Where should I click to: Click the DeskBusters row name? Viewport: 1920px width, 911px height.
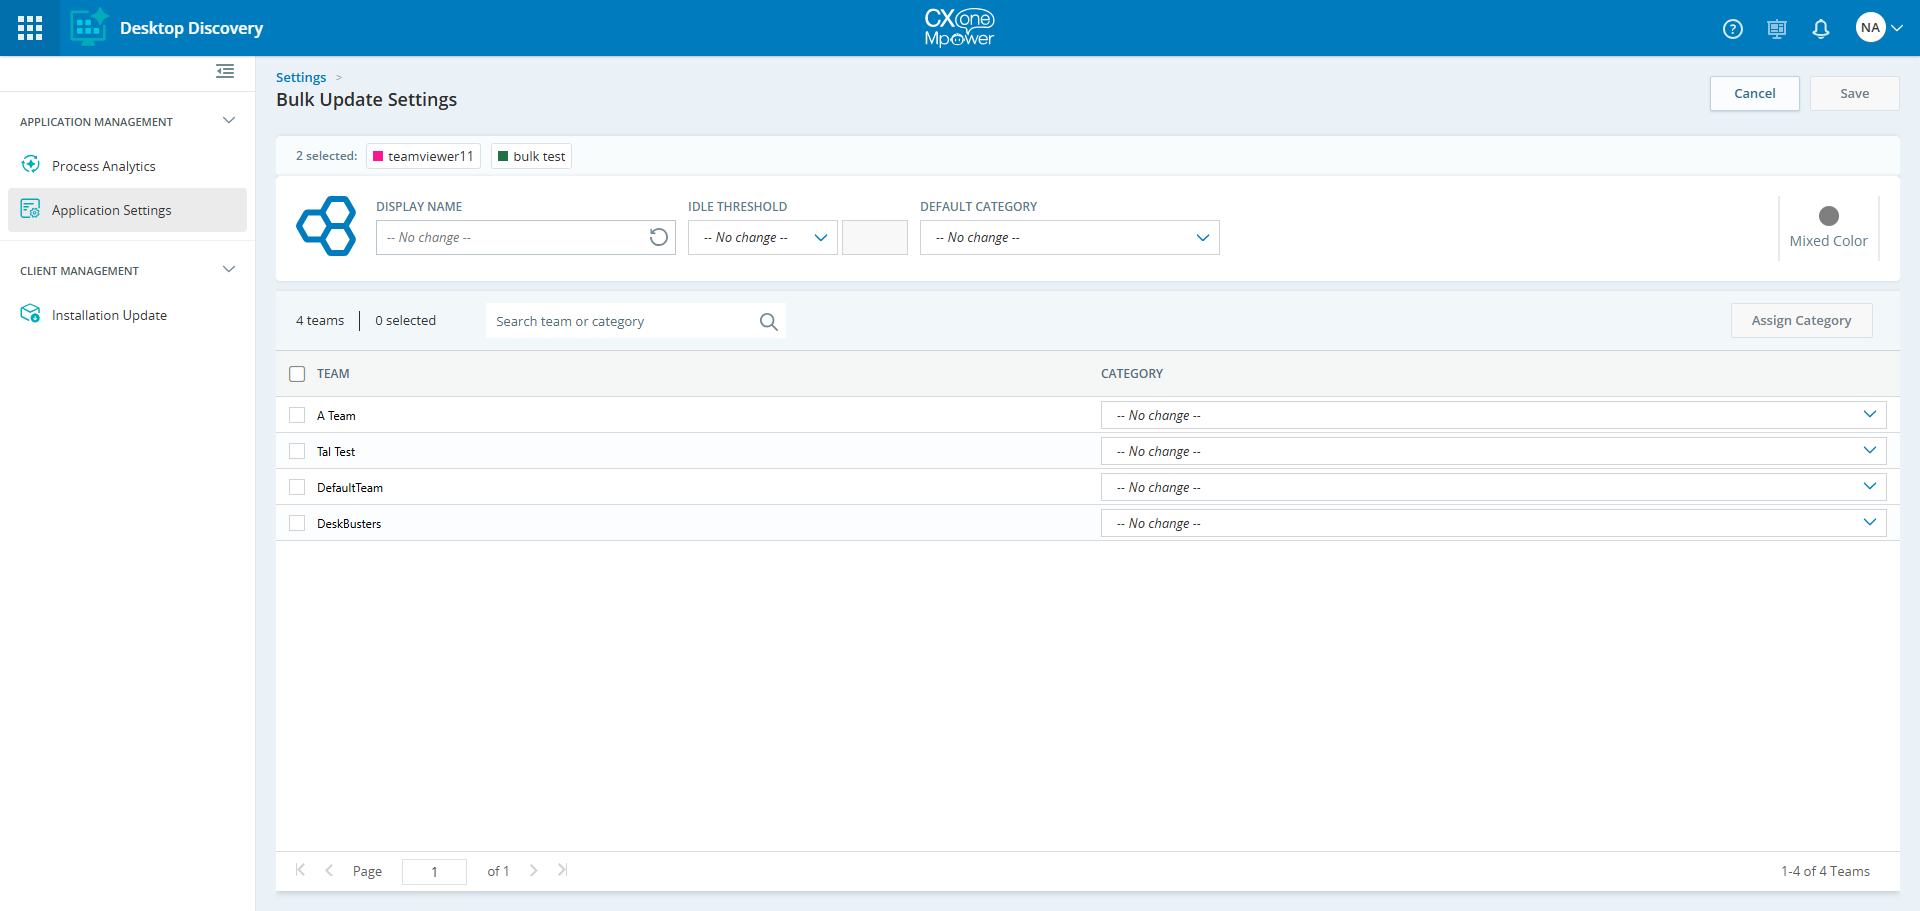coord(349,524)
